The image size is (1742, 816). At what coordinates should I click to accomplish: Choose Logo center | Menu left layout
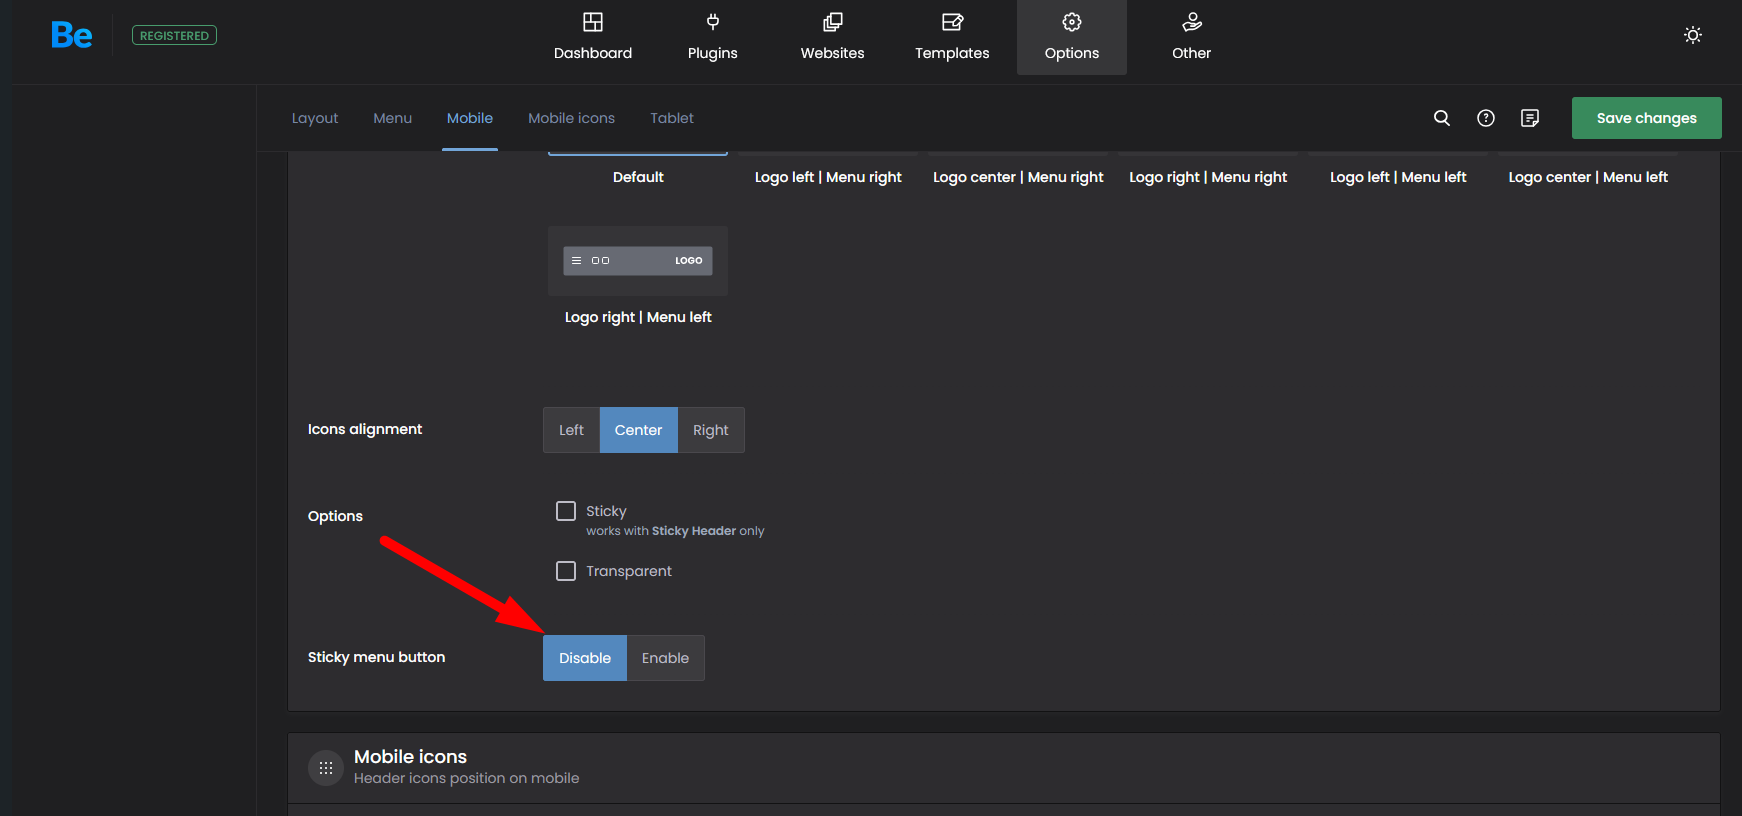(x=1588, y=177)
